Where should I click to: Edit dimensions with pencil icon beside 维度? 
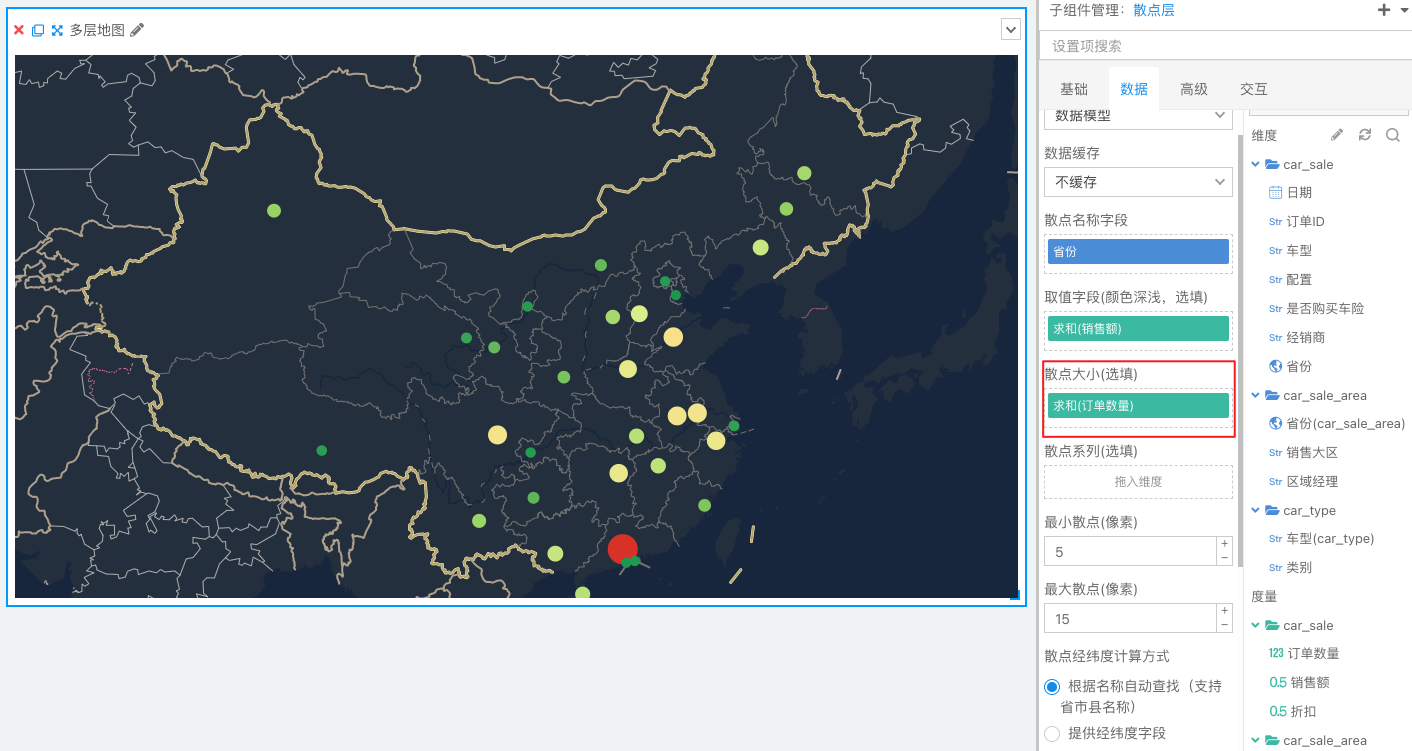pyautogui.click(x=1336, y=135)
